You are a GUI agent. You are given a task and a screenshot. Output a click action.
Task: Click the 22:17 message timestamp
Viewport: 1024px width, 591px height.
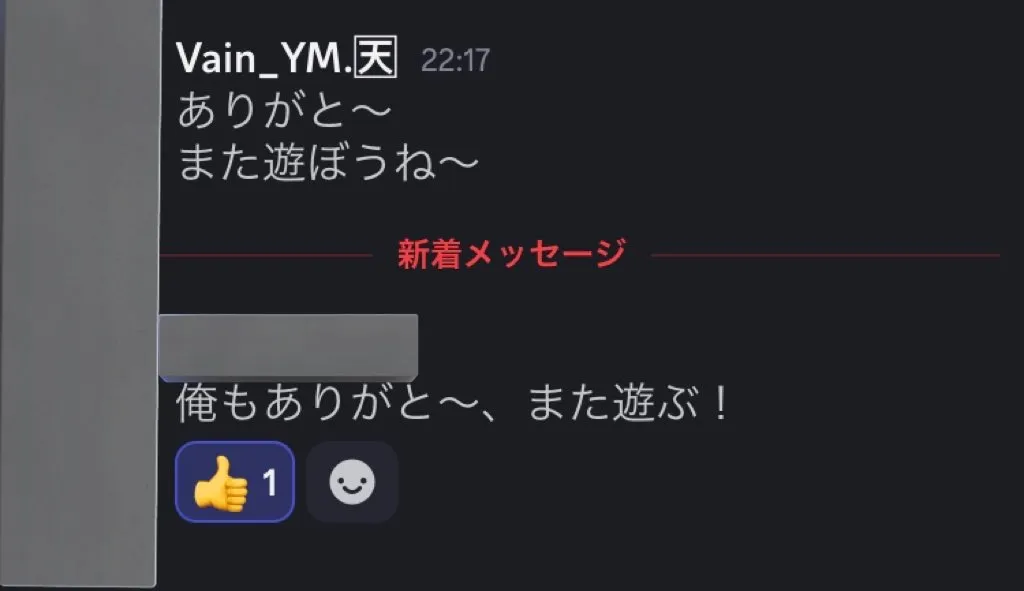click(x=455, y=61)
